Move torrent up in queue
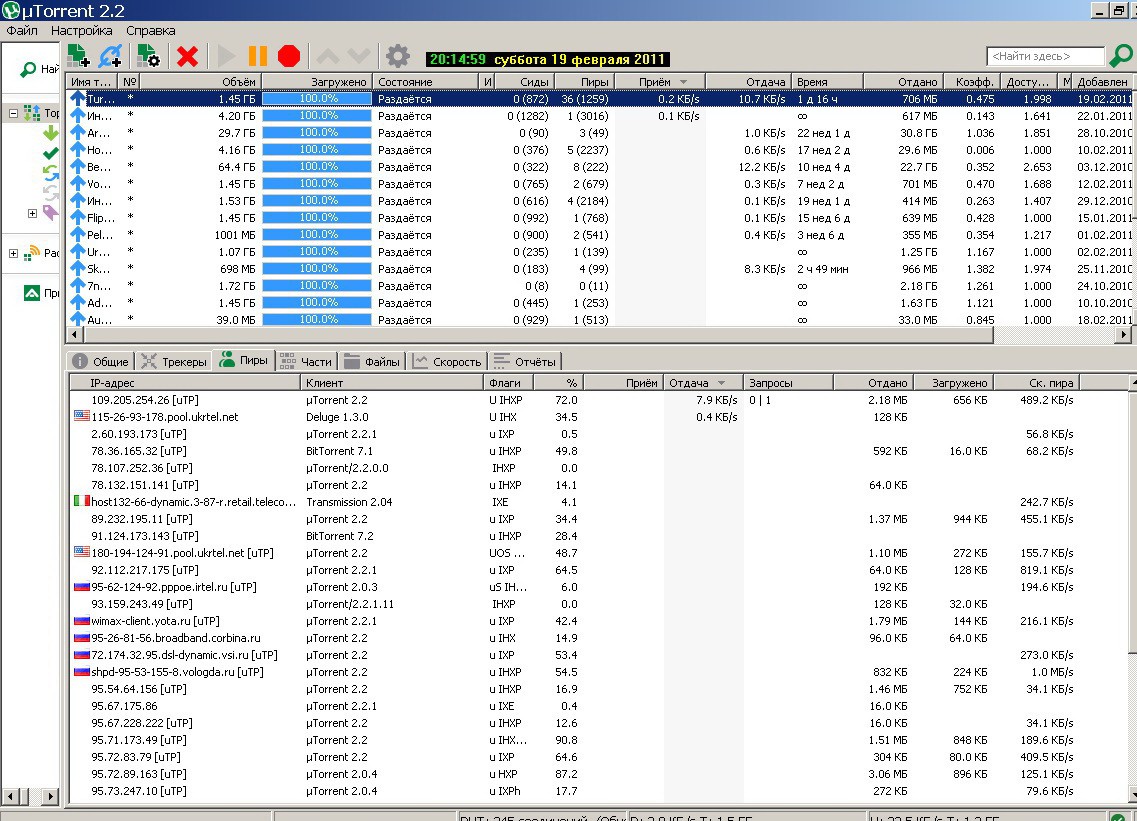 point(327,56)
